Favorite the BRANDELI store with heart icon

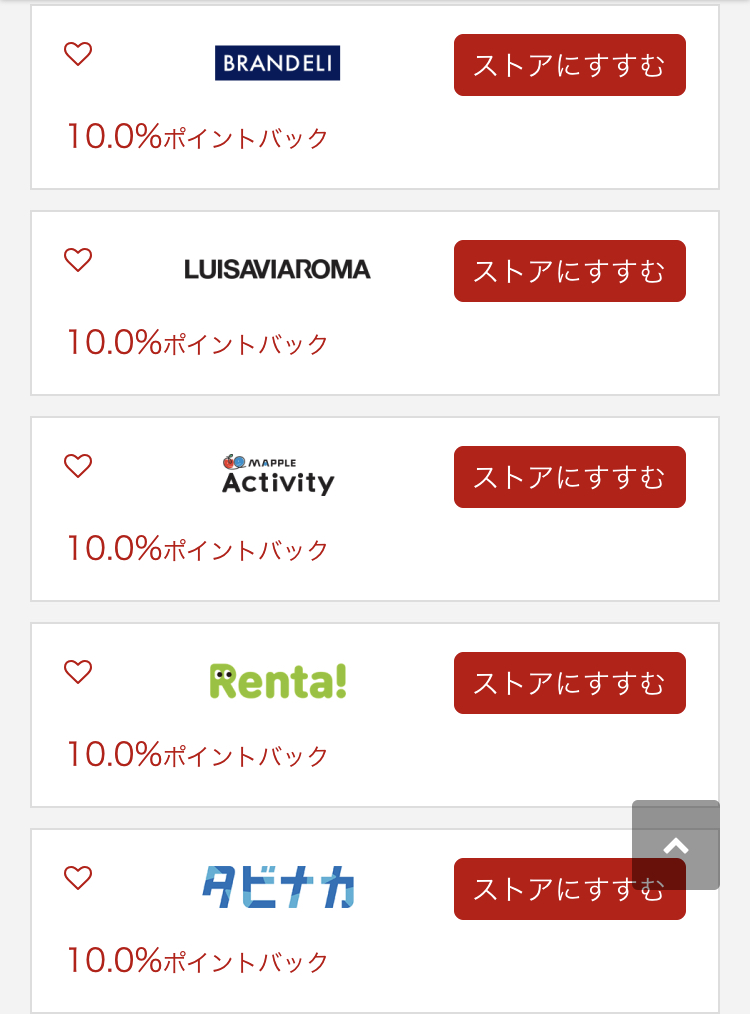[x=78, y=54]
